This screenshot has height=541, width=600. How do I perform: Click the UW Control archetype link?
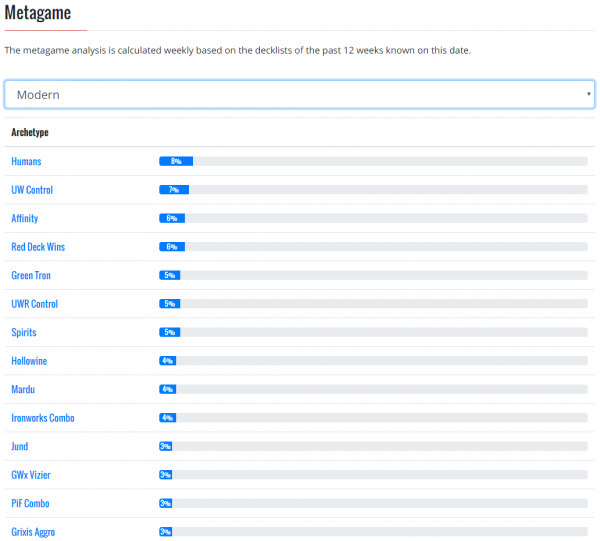pyautogui.click(x=32, y=190)
